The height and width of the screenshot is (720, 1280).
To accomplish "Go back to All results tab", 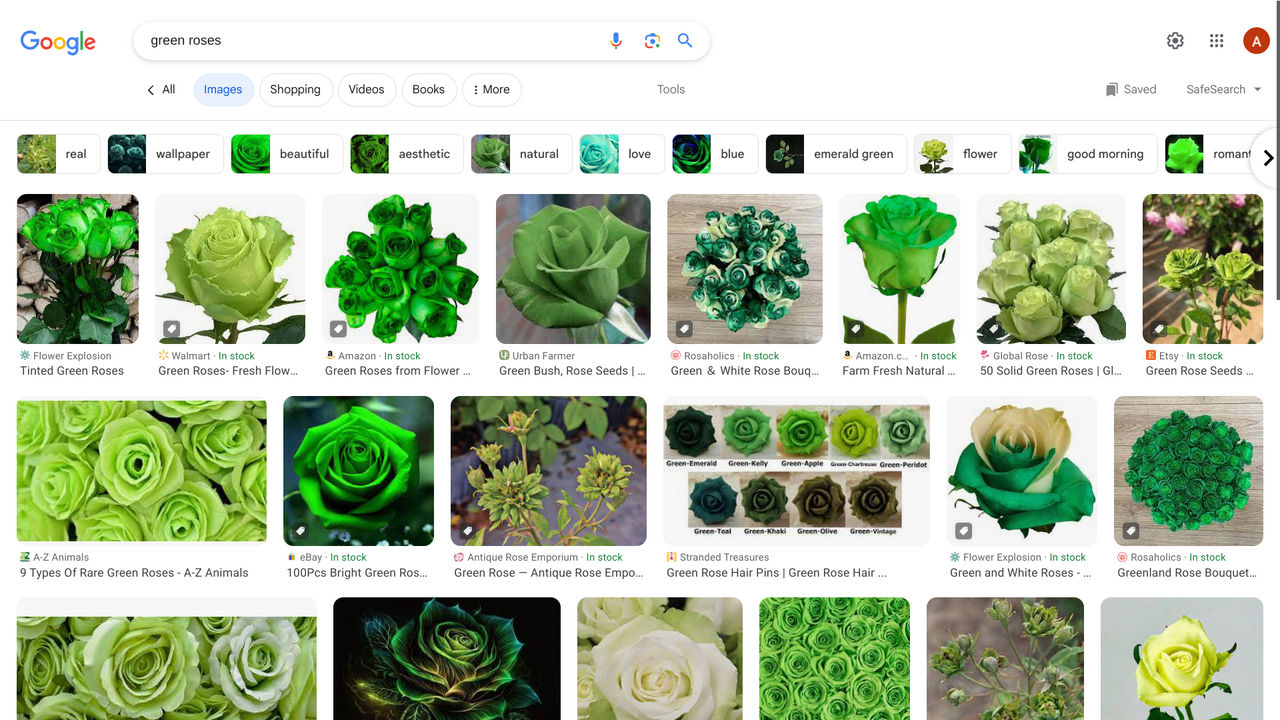I will [161, 89].
